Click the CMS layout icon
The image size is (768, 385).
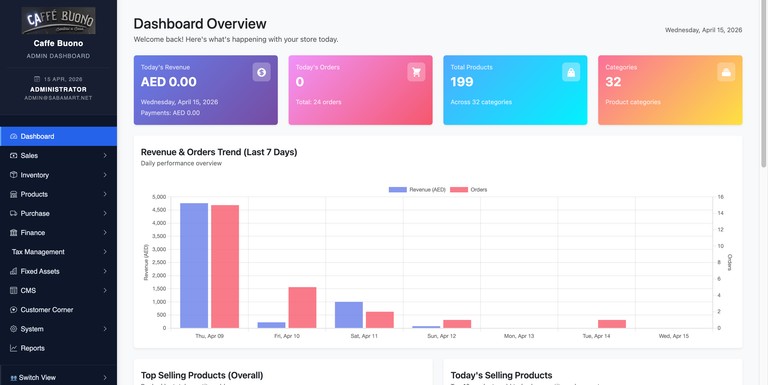point(13,290)
